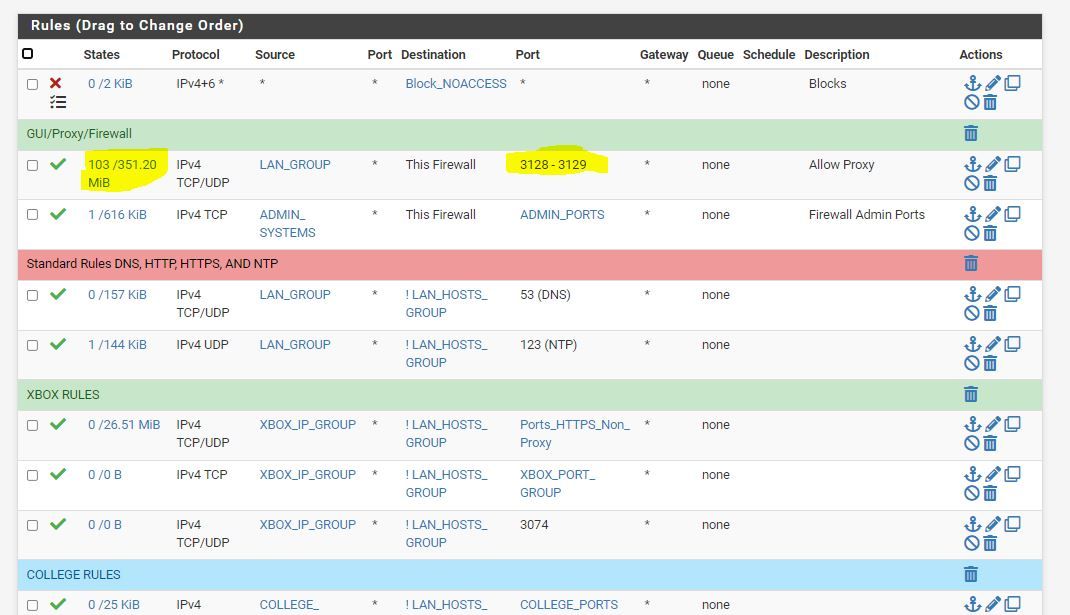1070x615 pixels.
Task: Delete the Standard Rules separator
Action: (x=971, y=263)
